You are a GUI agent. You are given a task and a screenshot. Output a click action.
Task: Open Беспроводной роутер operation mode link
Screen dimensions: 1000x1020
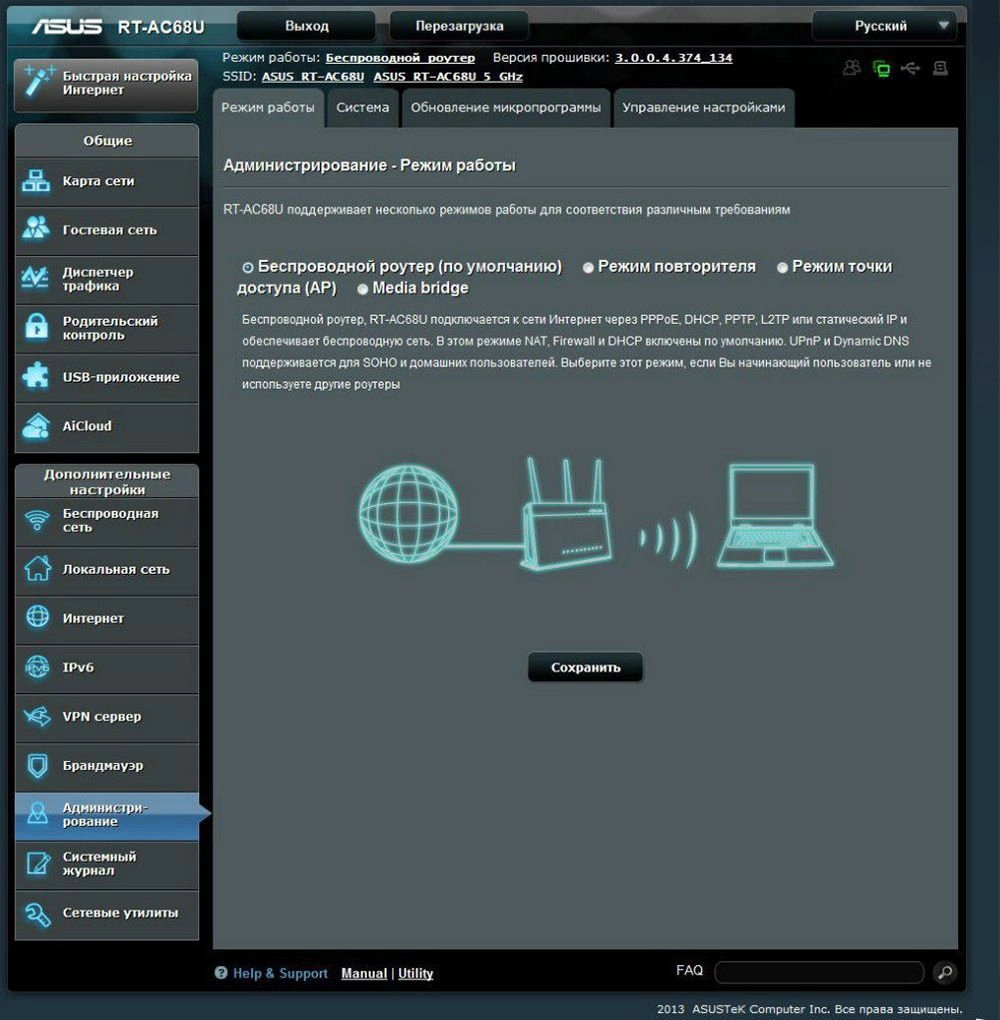(400, 58)
